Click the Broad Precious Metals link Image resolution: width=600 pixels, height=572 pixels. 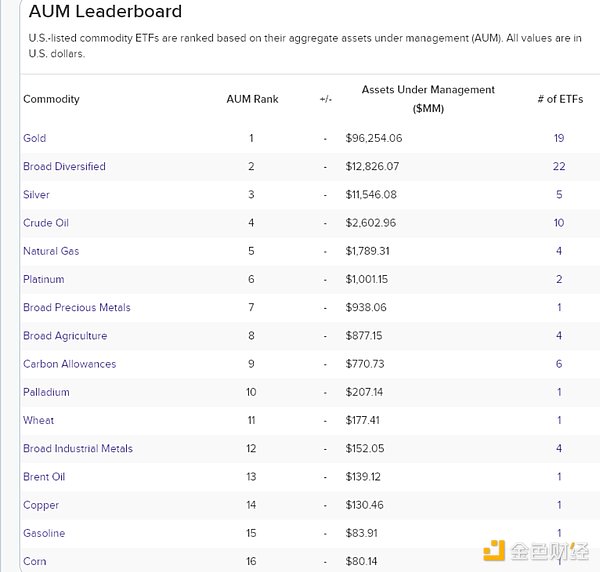pos(77,307)
